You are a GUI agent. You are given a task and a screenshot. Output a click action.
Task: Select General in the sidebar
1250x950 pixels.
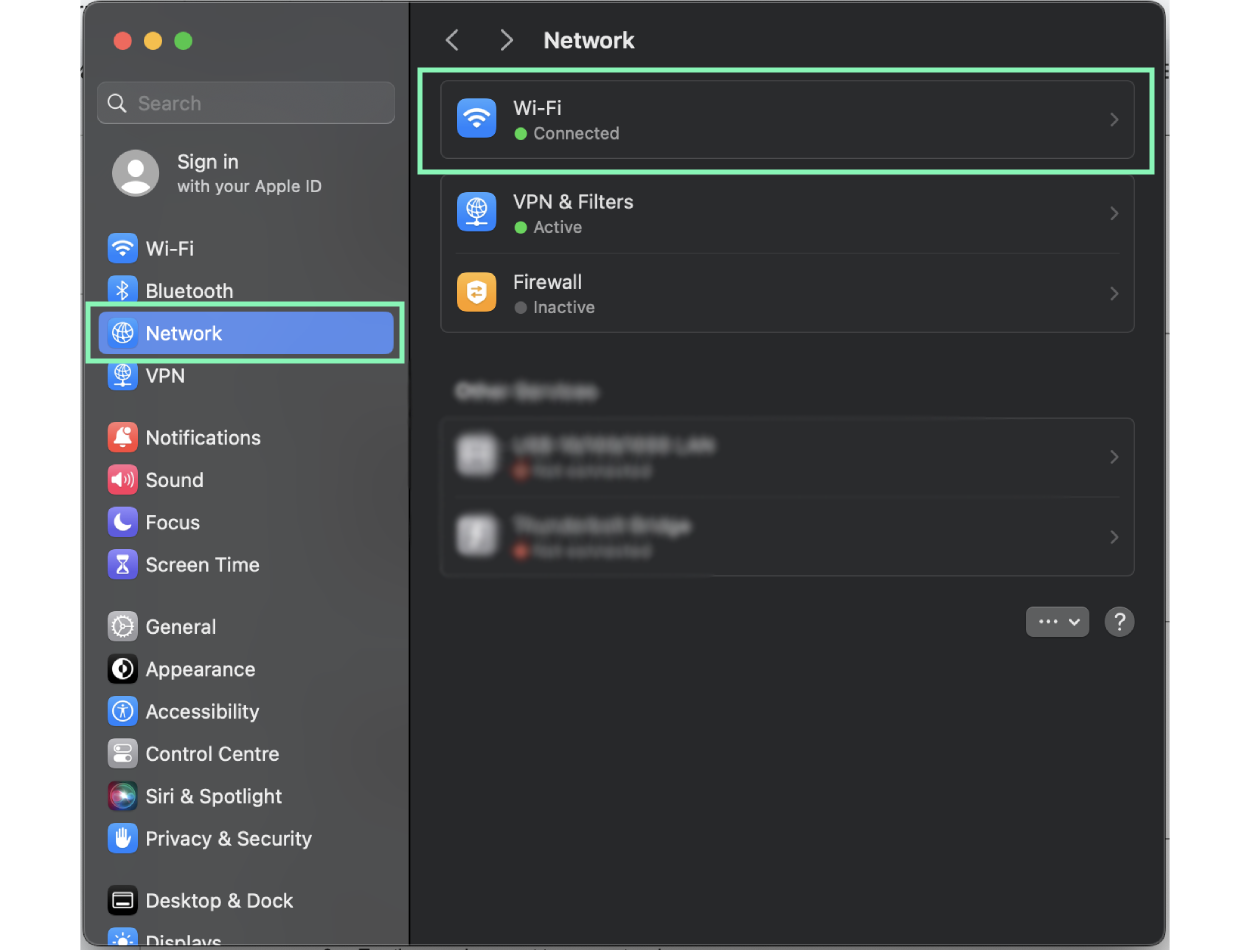246,627
